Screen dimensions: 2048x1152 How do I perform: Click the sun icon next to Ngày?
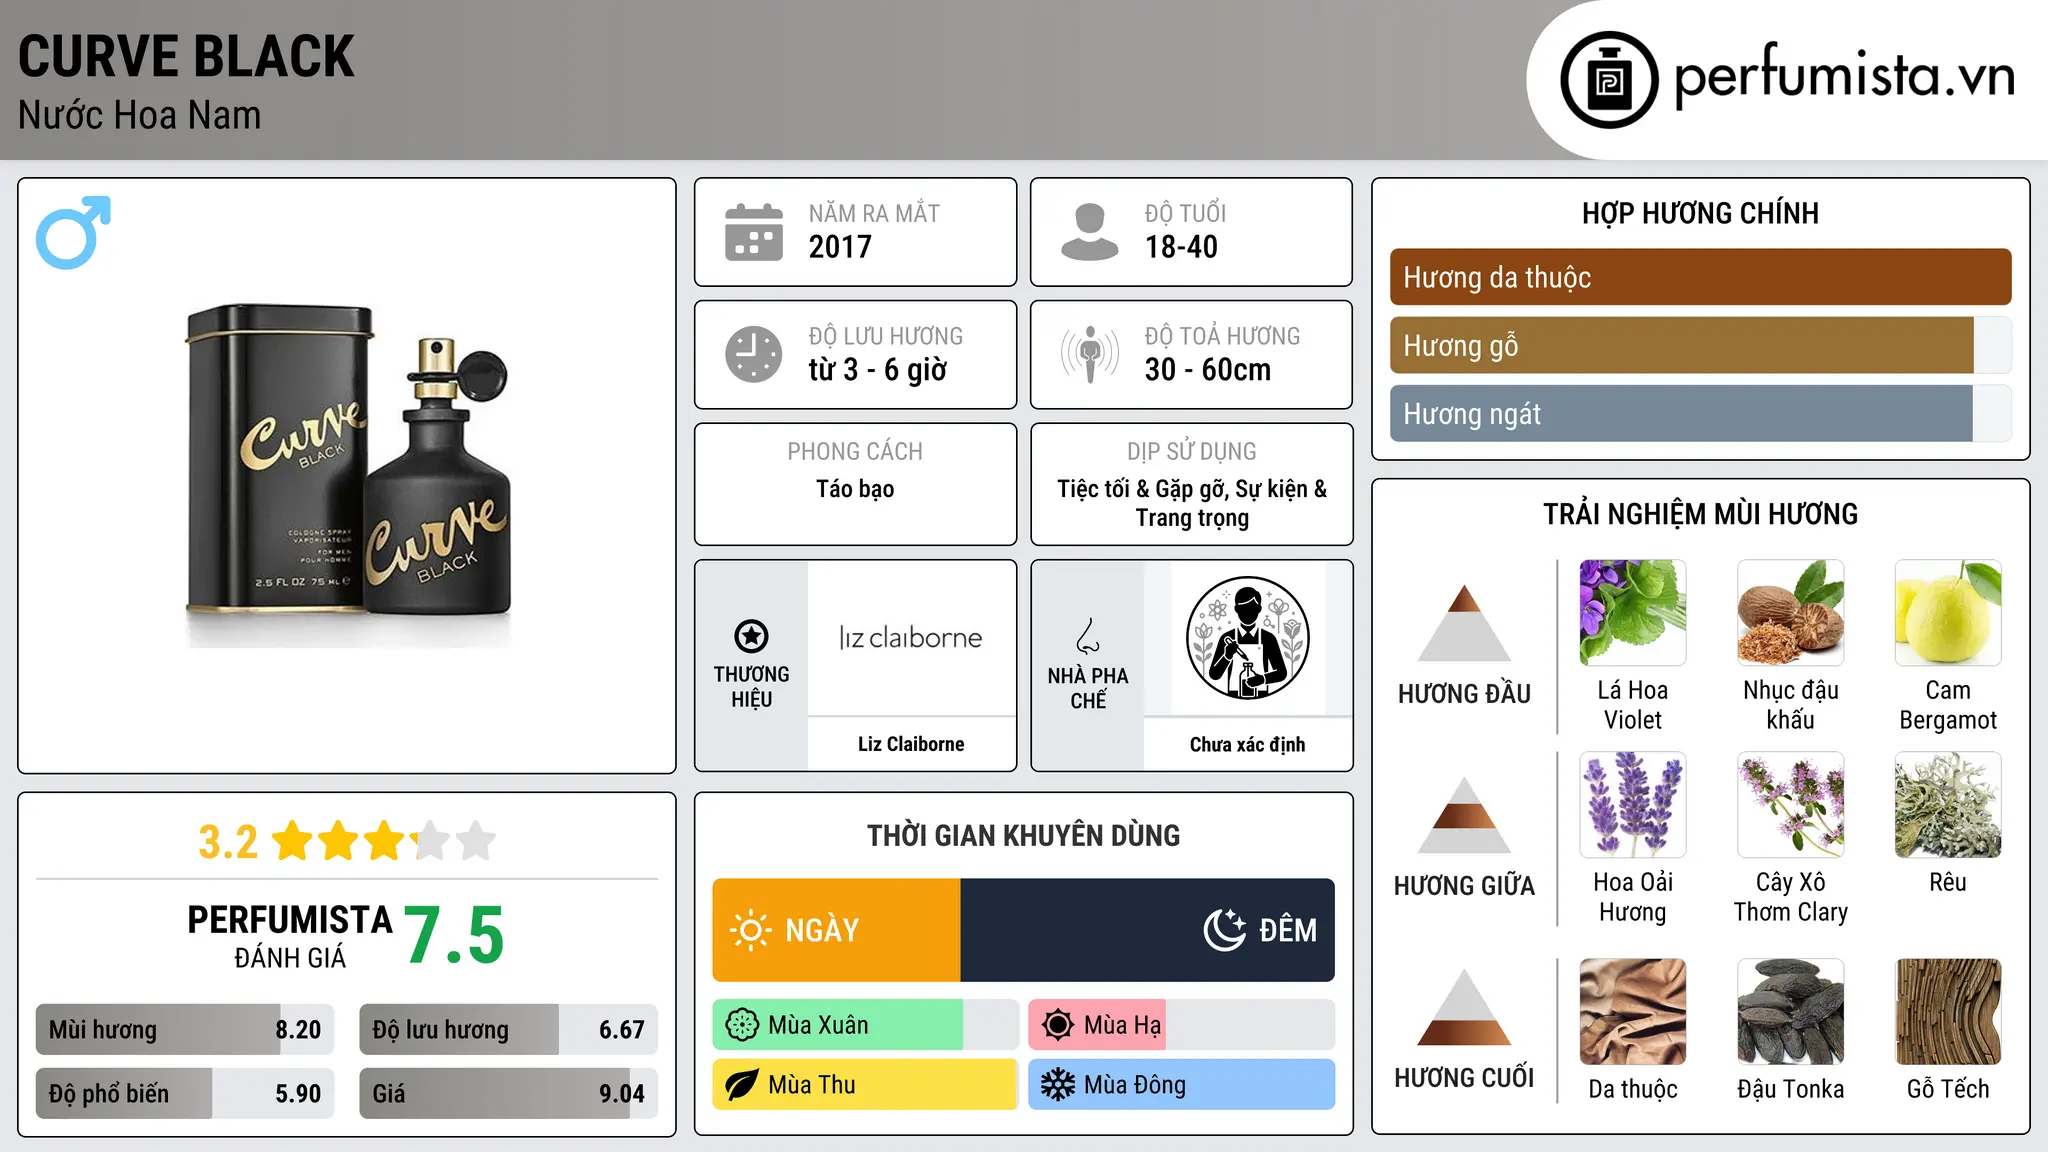tap(750, 930)
